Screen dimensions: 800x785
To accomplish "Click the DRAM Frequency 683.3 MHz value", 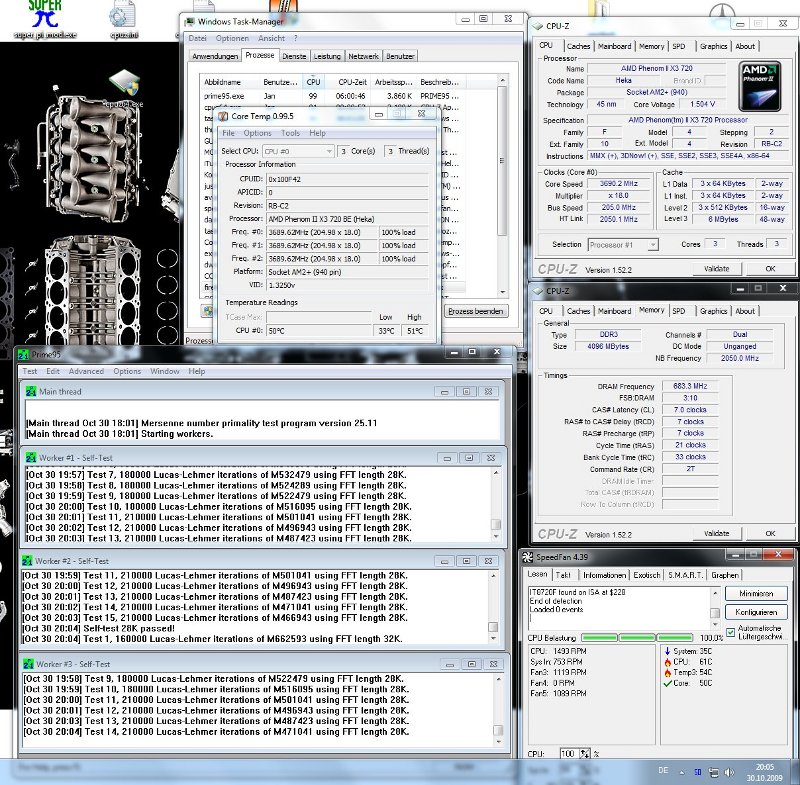I will [690, 386].
